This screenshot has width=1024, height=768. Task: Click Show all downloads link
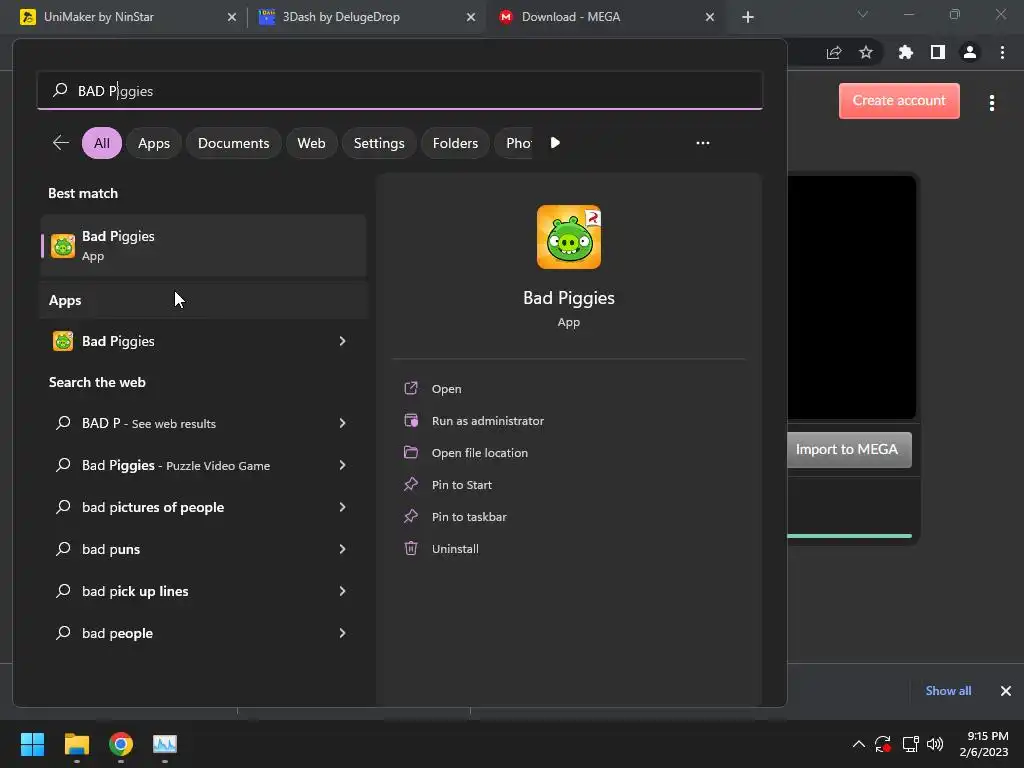pos(948,690)
